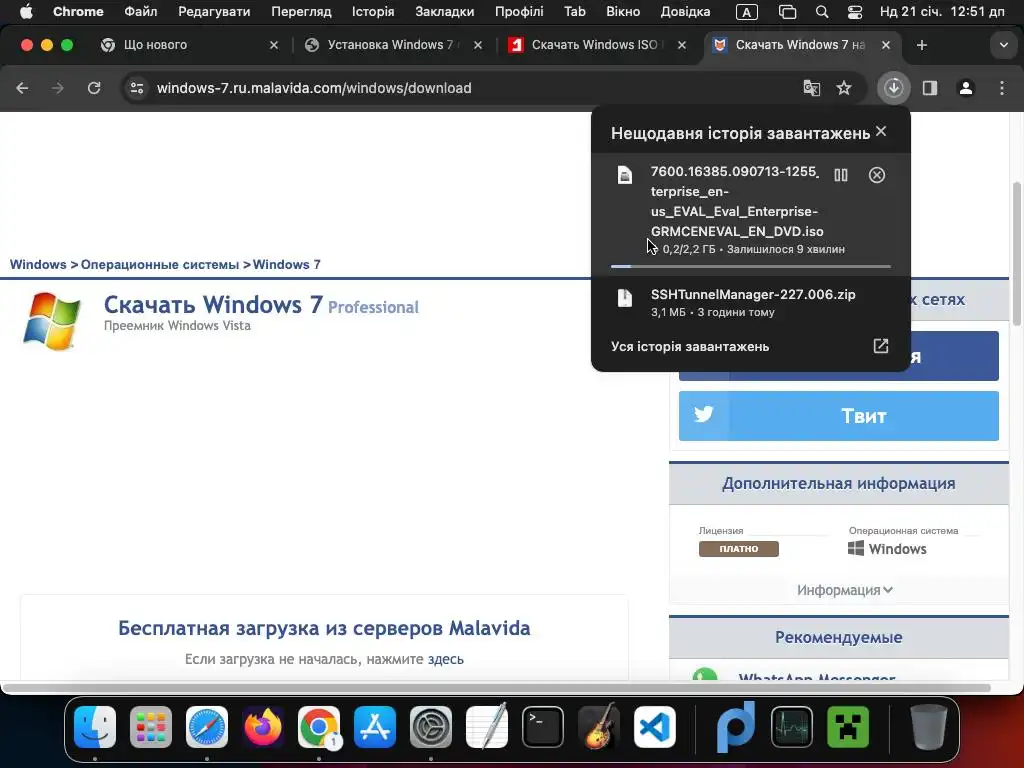Click the Windows operating system label

[887, 549]
